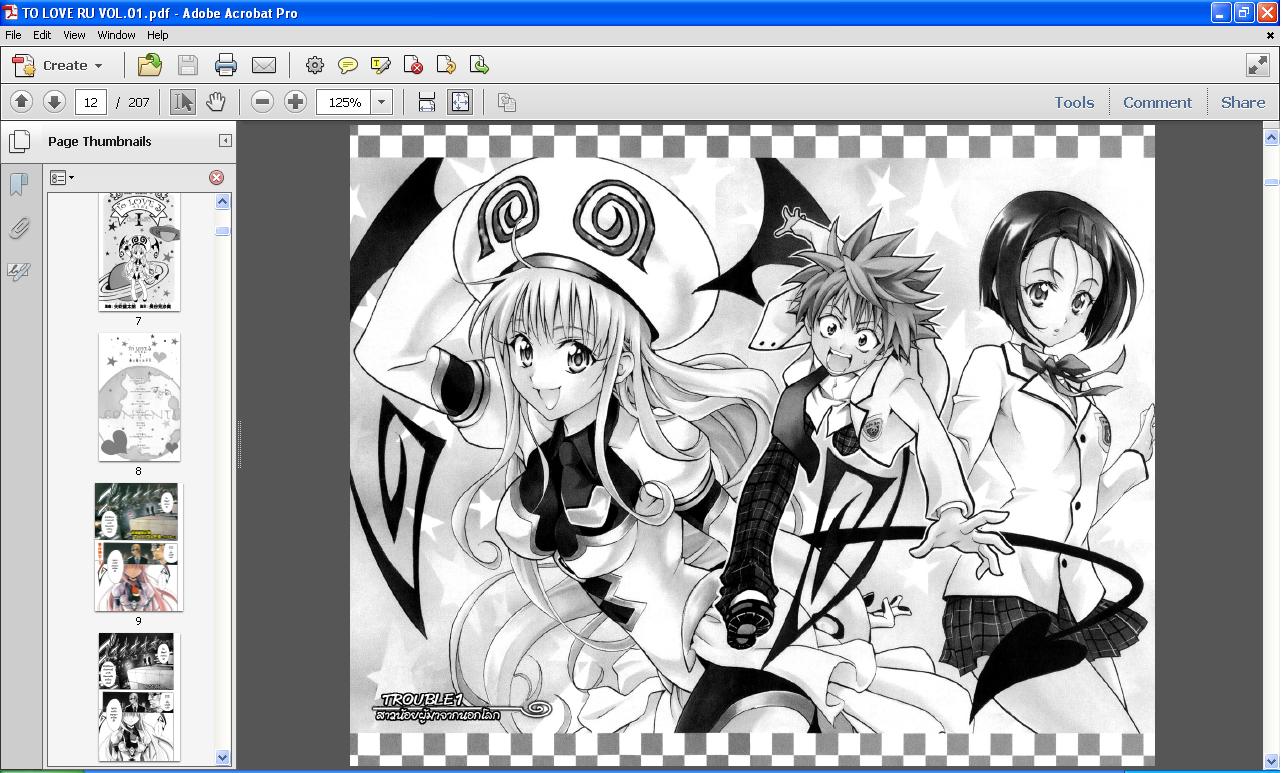Open the Signatures panel

[18, 271]
